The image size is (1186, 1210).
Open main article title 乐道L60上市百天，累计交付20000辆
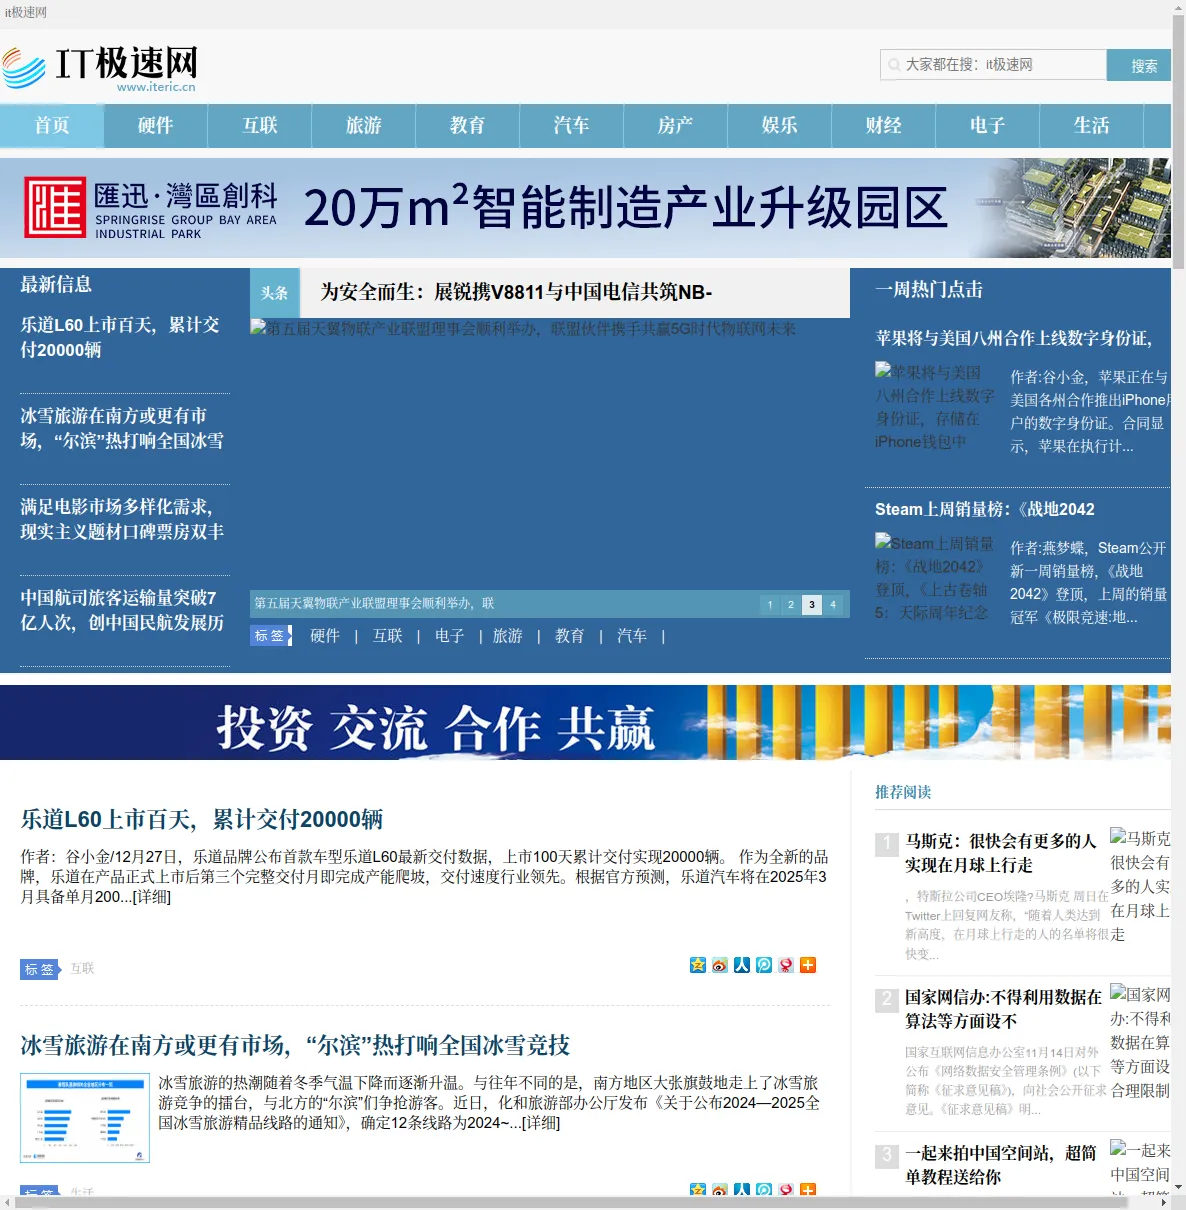pos(202,819)
